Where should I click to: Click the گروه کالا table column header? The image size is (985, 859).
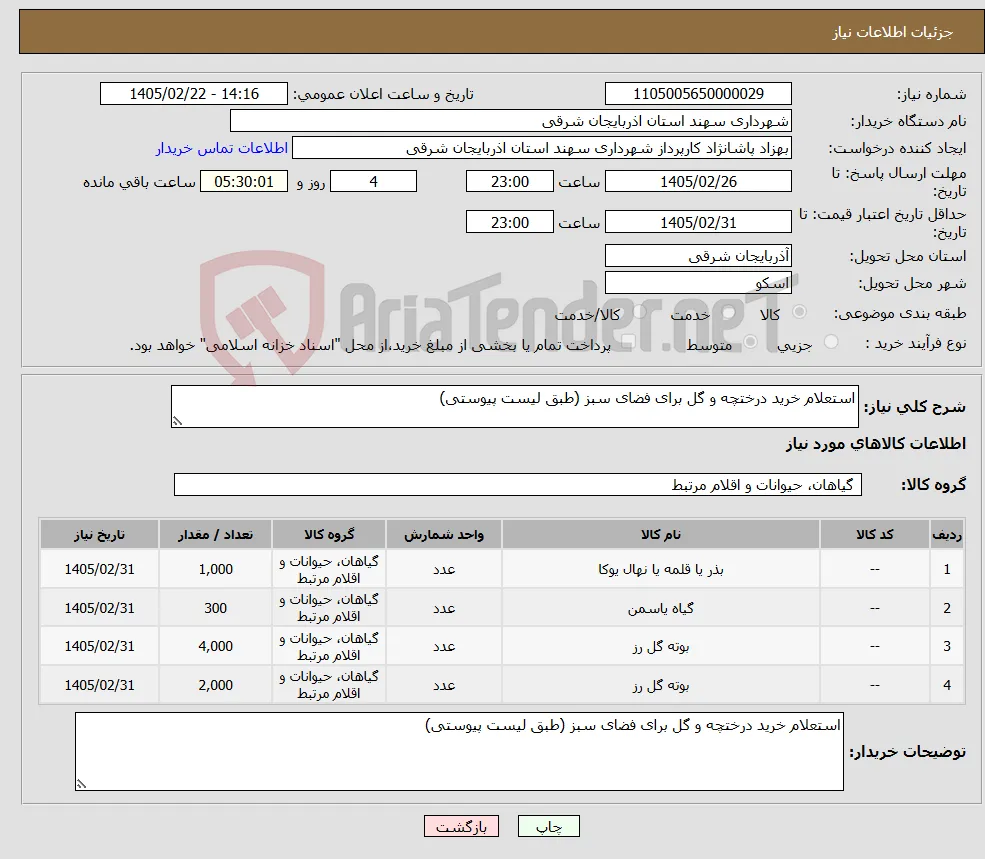(x=329, y=534)
